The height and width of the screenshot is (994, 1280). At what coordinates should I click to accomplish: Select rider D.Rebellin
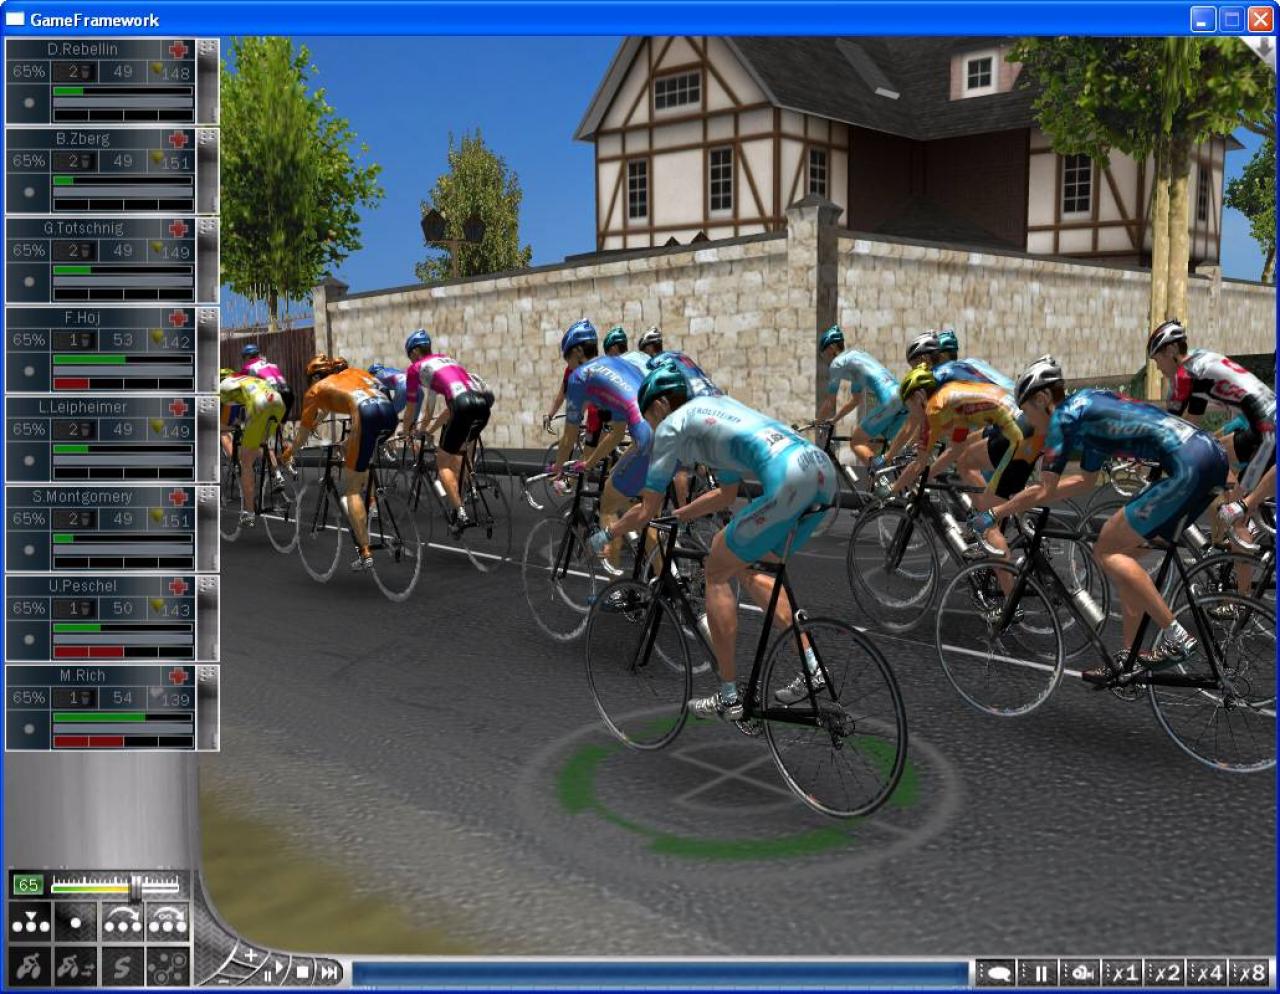pyautogui.click(x=82, y=49)
